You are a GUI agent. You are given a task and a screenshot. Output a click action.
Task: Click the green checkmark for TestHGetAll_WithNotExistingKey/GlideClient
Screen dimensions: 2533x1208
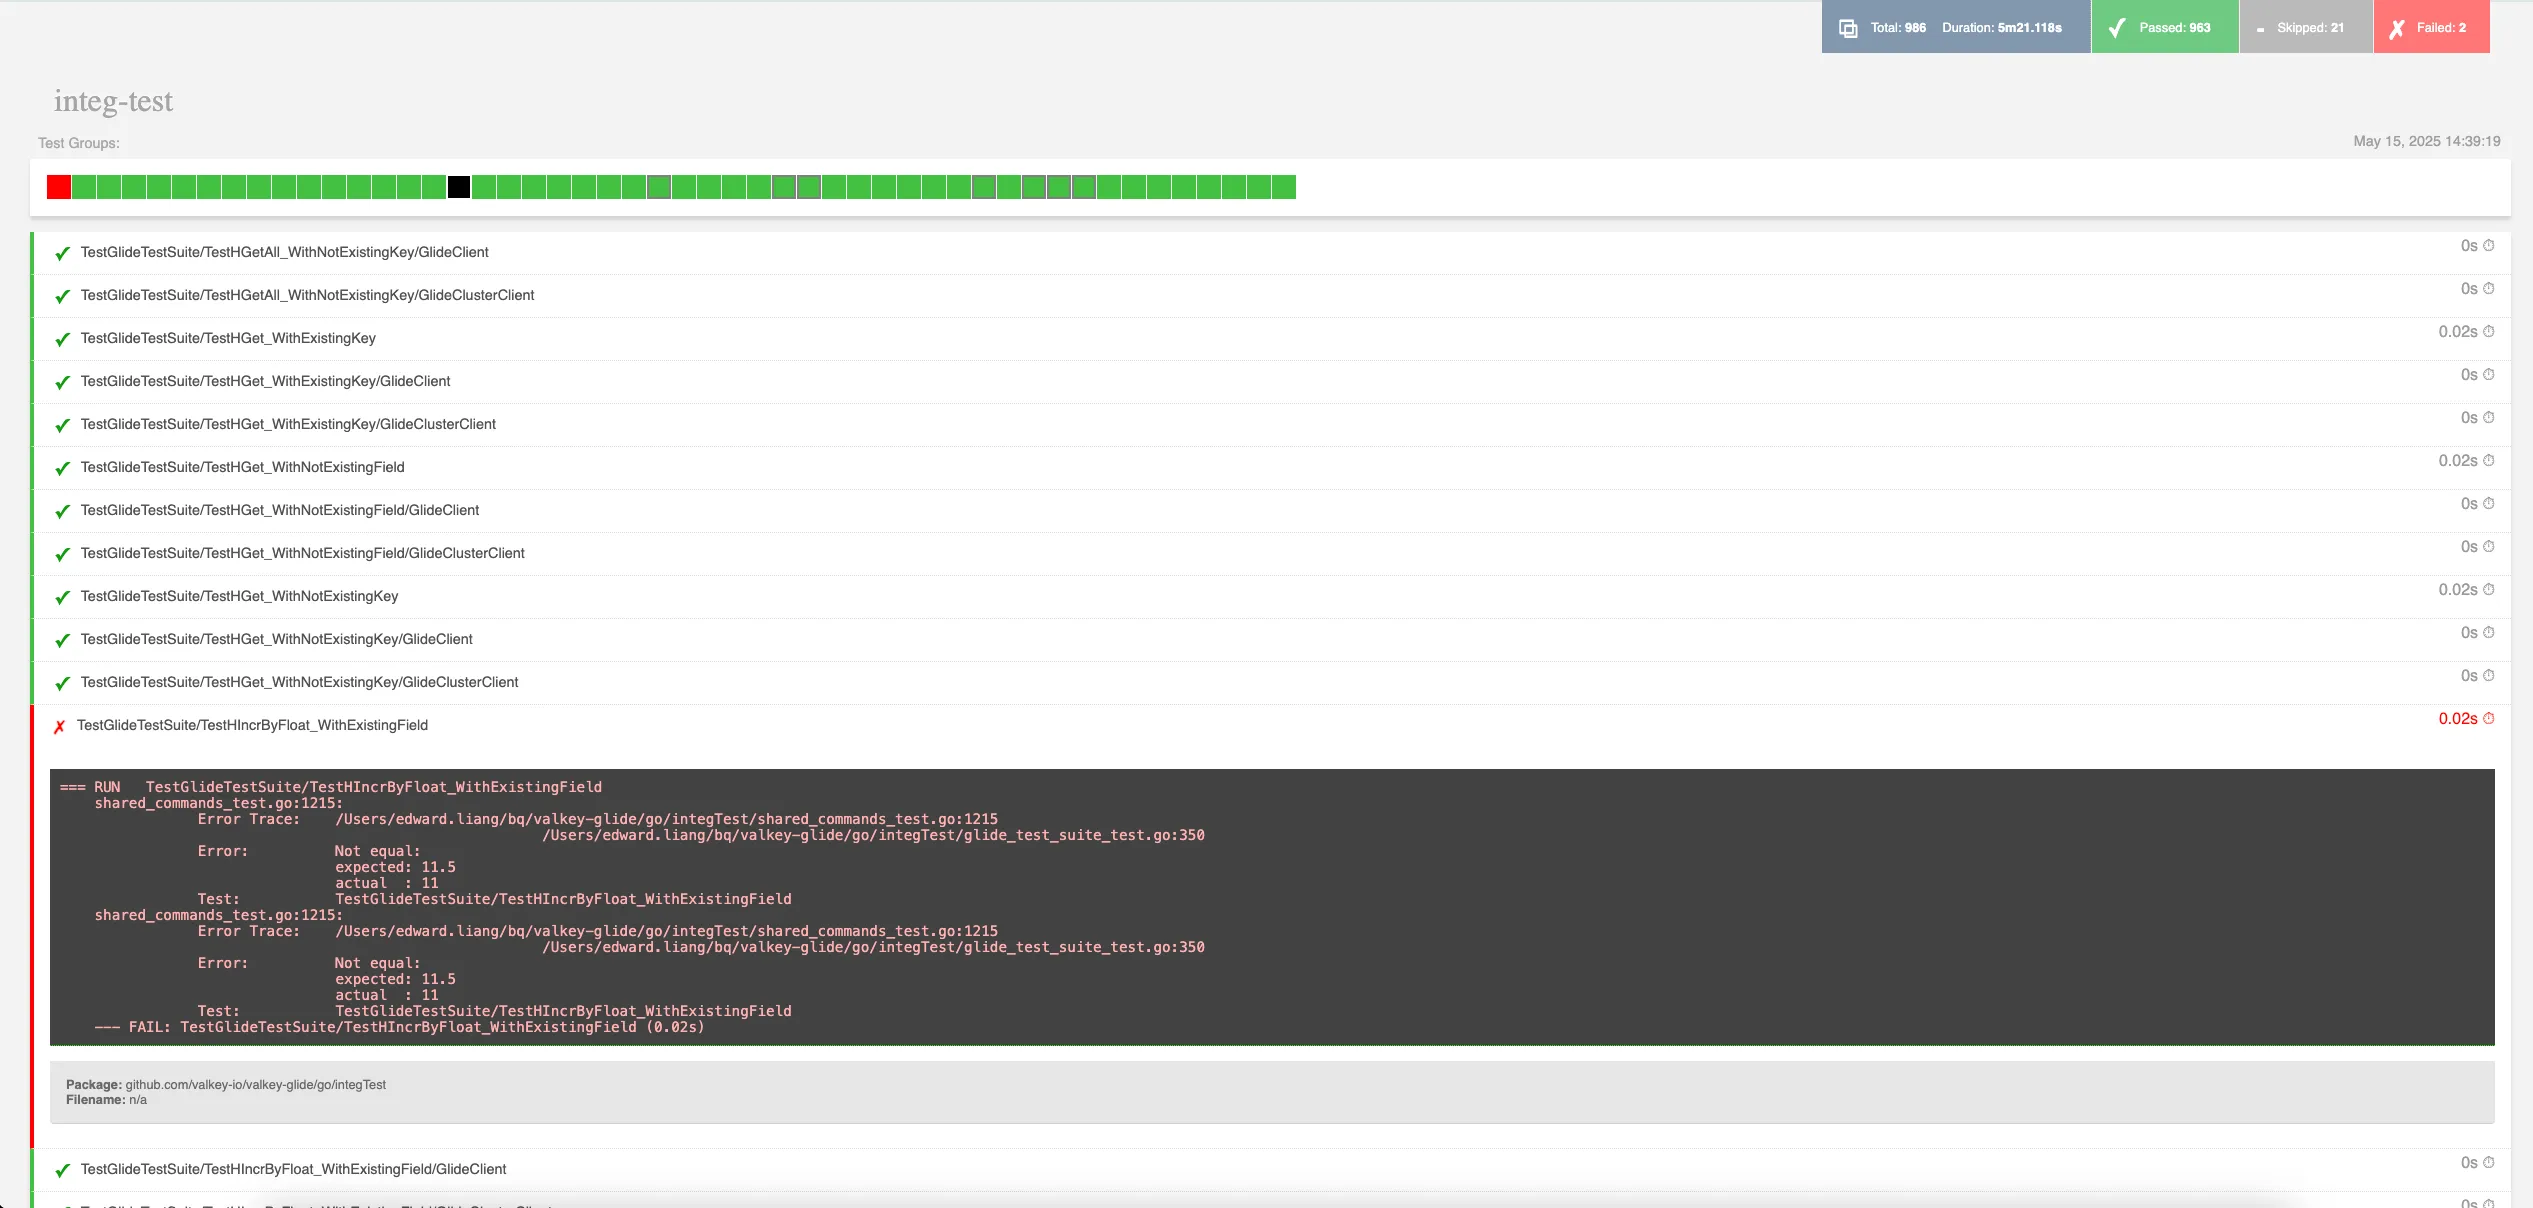click(62, 254)
